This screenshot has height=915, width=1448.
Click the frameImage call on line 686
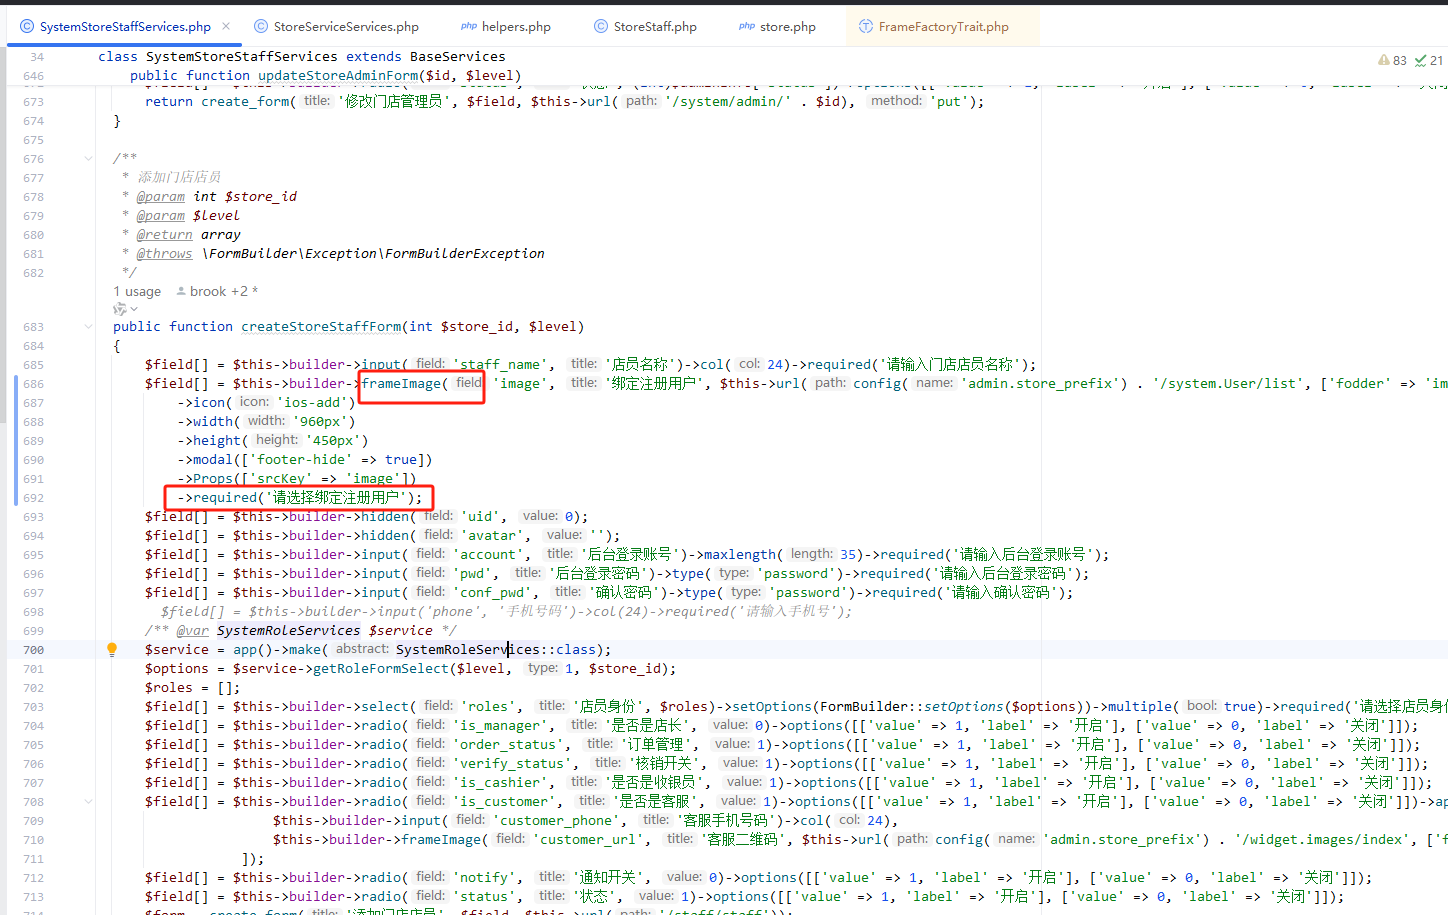tap(401, 384)
